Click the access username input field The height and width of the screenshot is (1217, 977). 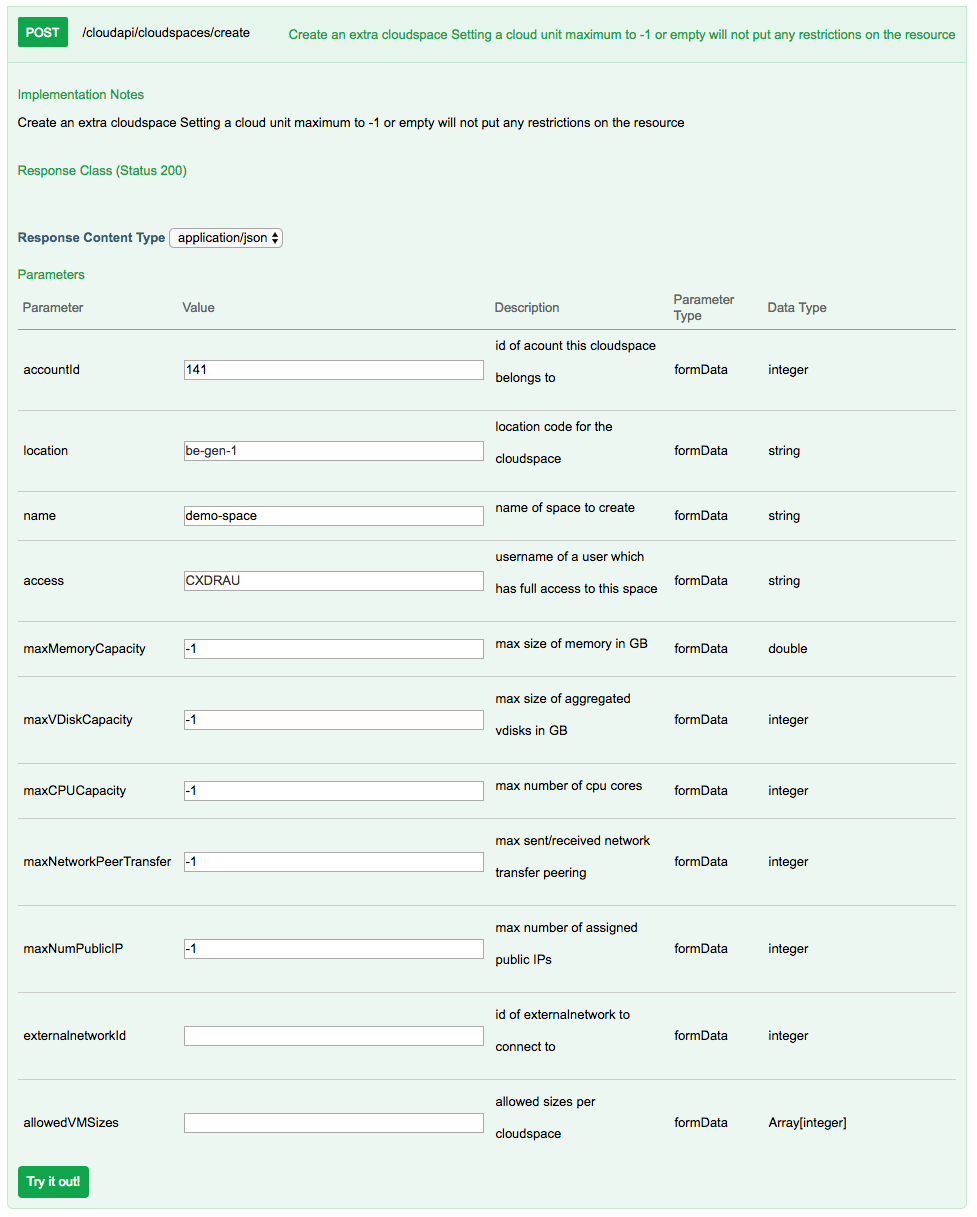333,581
